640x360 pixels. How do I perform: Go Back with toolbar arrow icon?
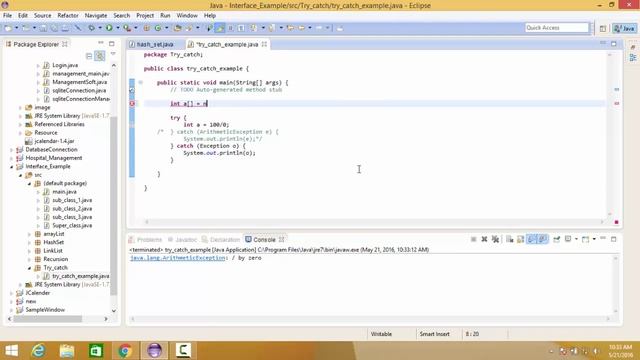302,28
